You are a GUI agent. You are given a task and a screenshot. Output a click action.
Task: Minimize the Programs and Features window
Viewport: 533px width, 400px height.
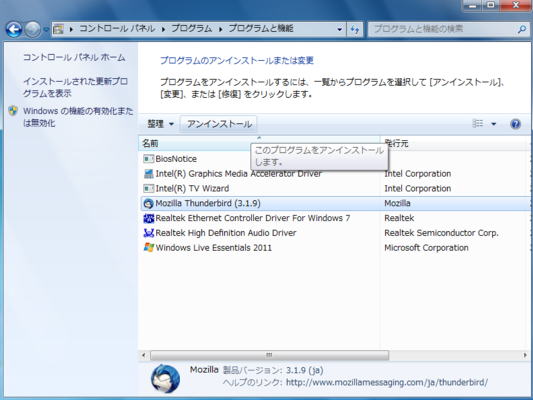coord(473,5)
